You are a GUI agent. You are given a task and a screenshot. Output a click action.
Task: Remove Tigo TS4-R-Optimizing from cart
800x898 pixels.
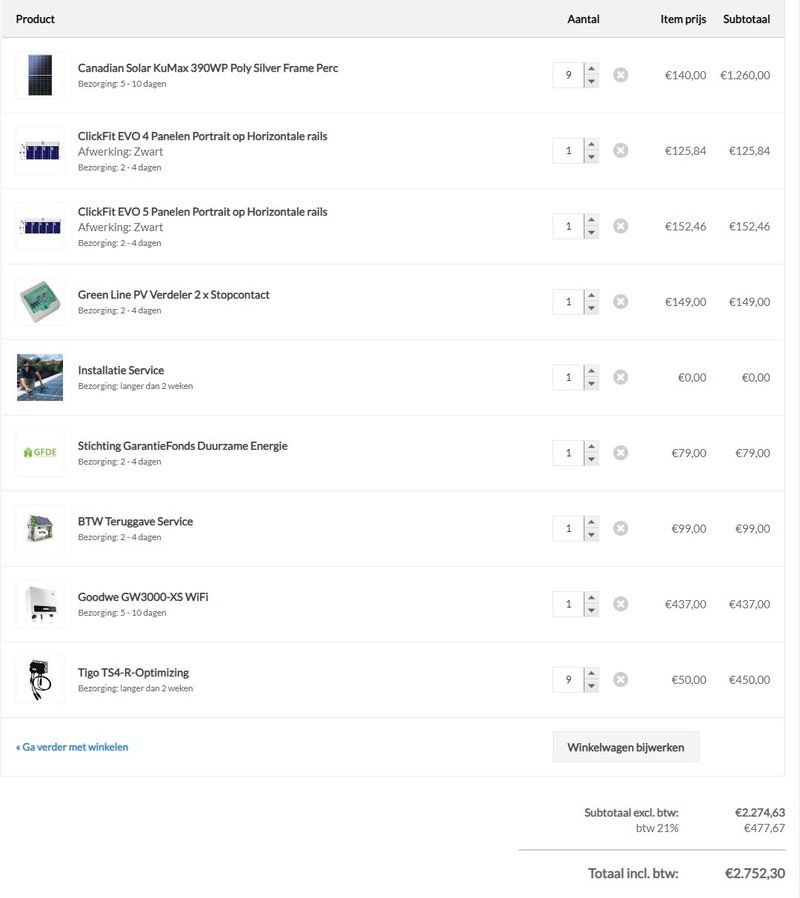coord(620,680)
